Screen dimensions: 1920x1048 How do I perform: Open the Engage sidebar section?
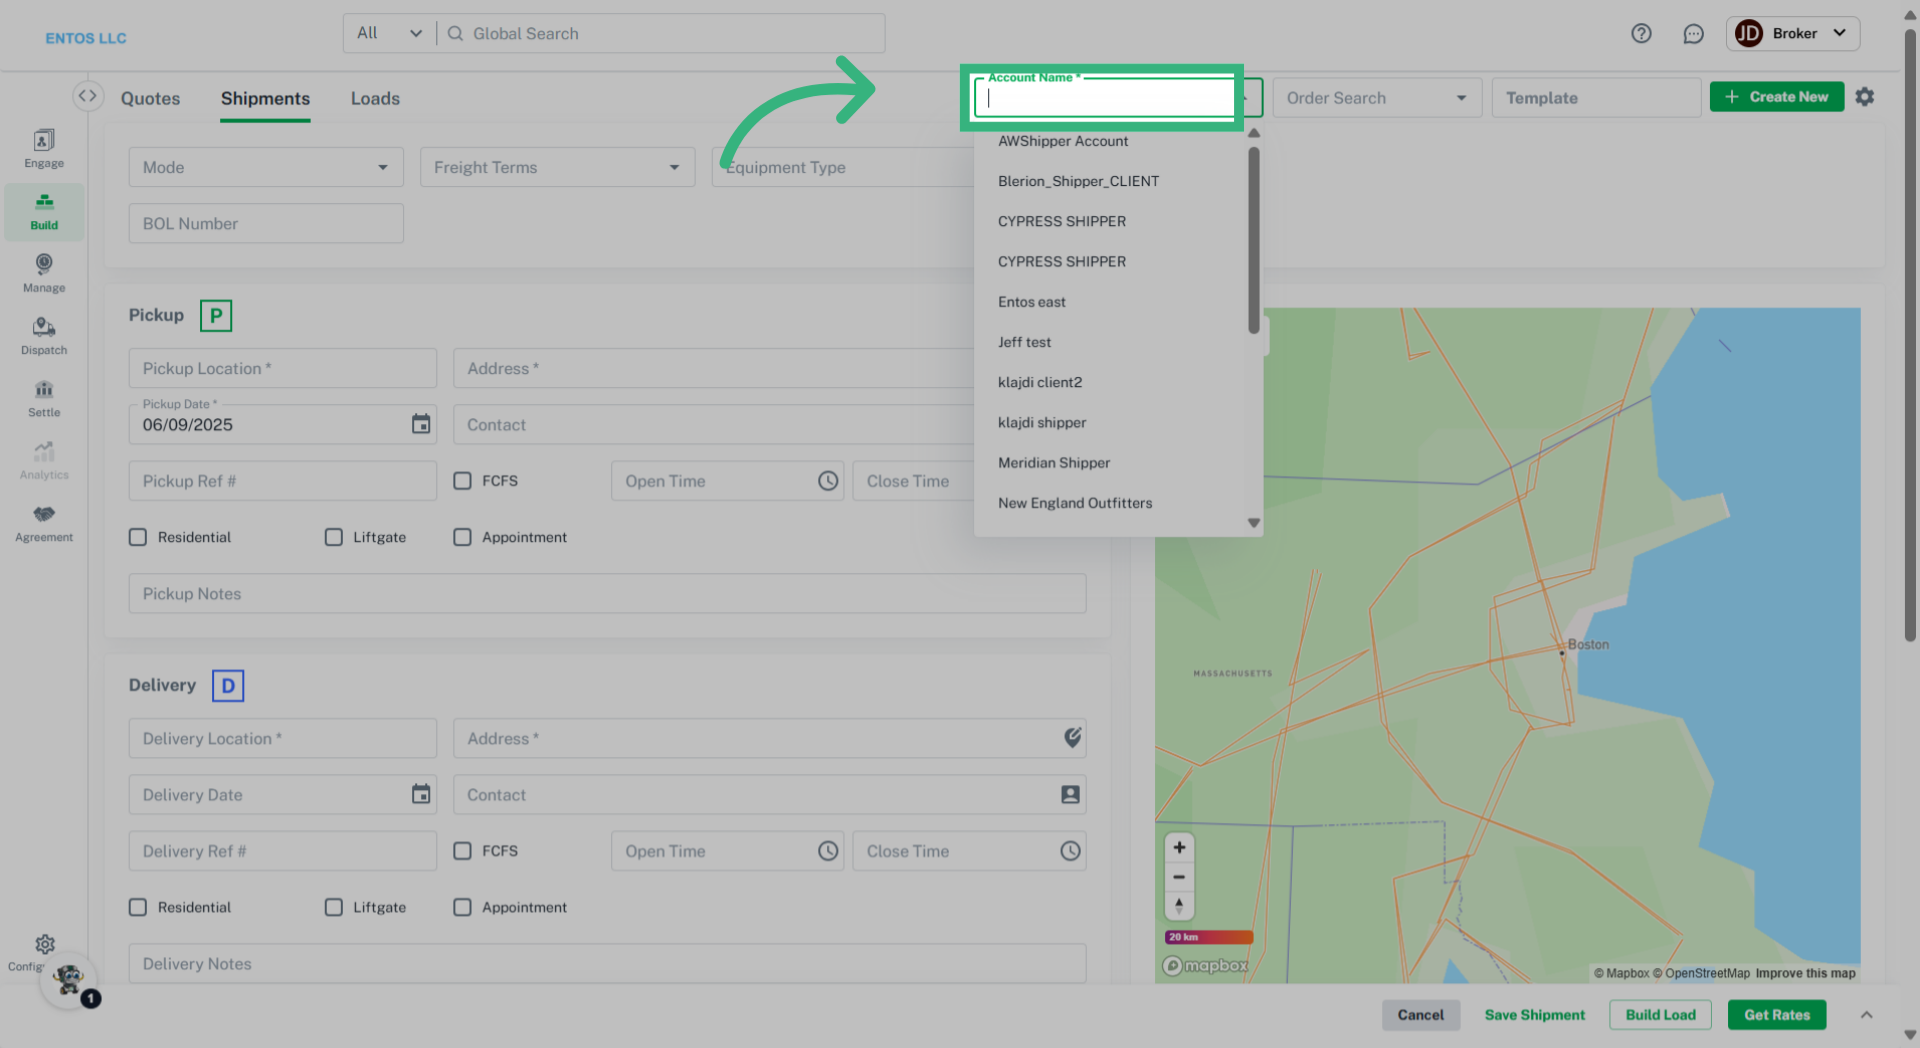44,149
